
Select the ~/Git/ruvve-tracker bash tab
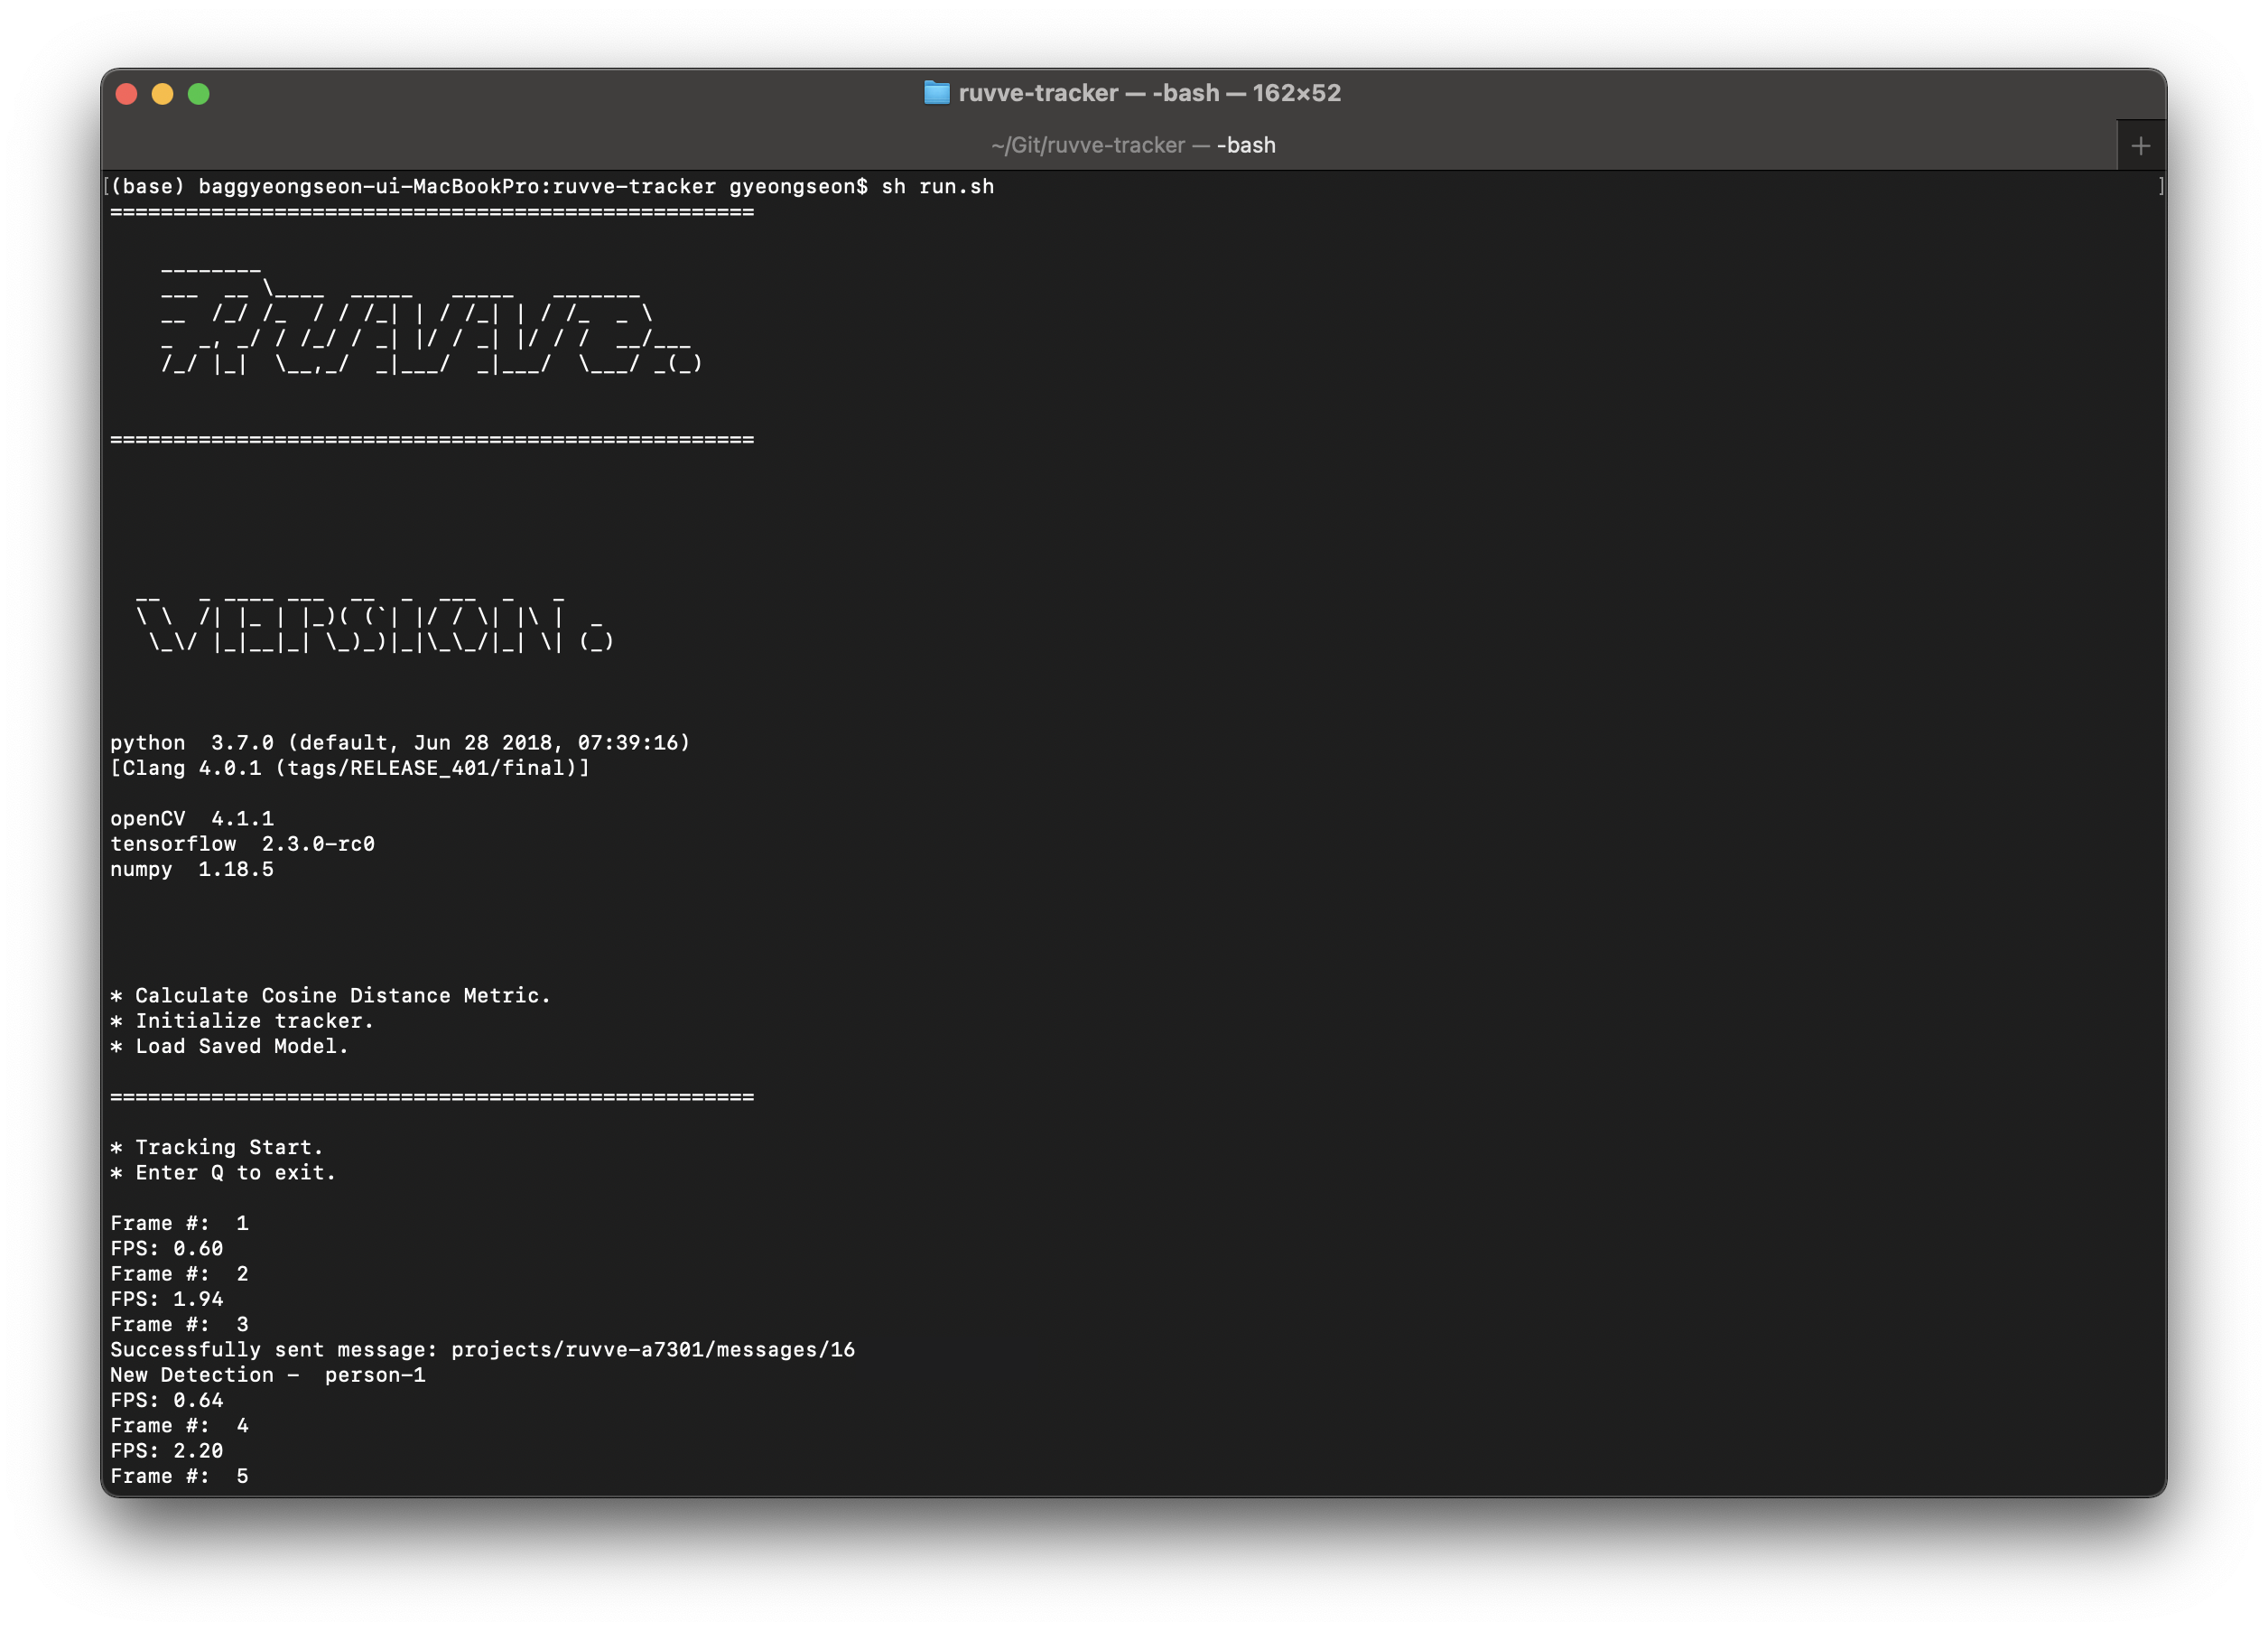click(1132, 146)
